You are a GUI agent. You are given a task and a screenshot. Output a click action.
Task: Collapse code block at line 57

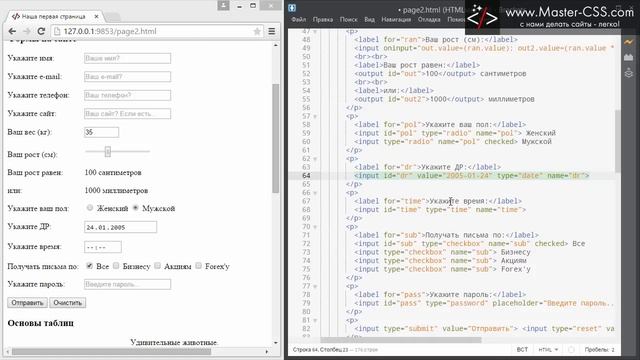click(x=315, y=116)
